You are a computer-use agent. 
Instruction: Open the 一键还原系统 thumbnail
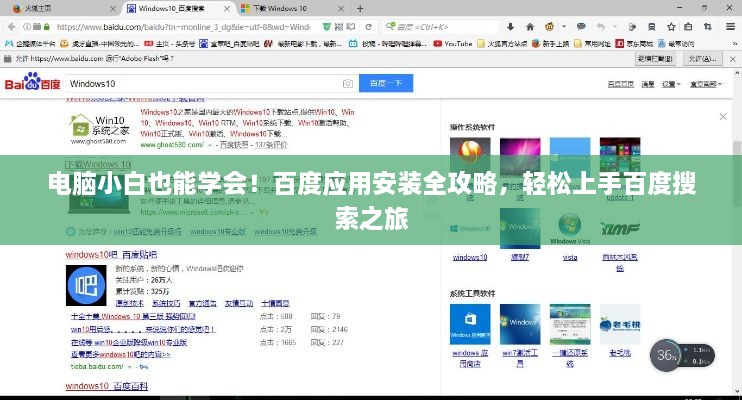pos(570,325)
